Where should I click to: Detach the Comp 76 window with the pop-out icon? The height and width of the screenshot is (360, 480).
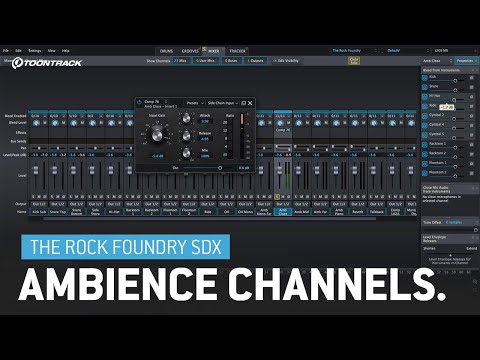point(243,103)
